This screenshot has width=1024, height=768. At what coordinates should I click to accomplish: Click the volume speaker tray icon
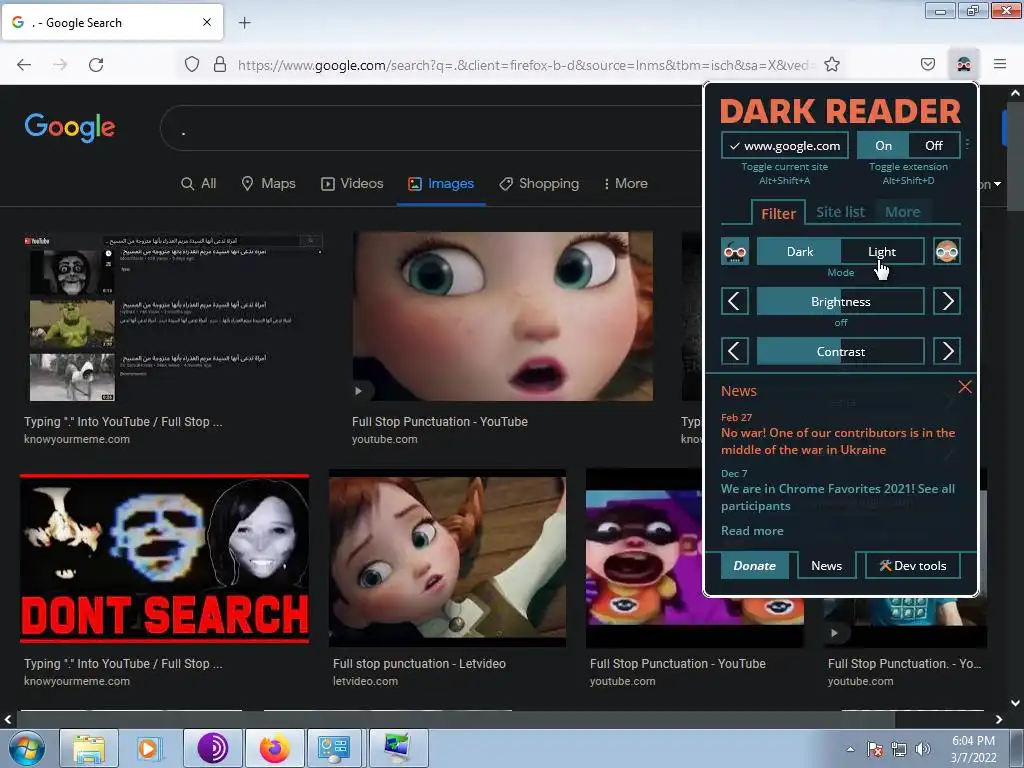point(923,748)
